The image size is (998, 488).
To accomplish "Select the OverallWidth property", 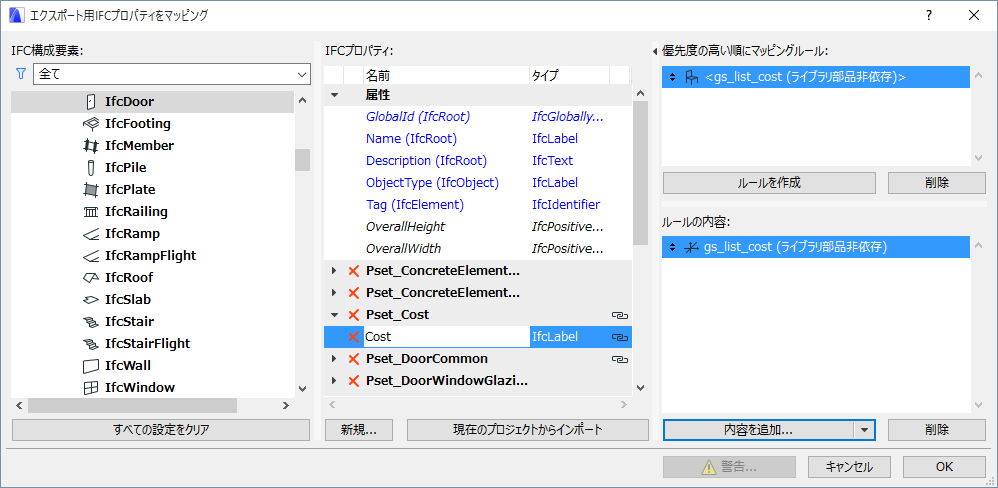I will click(x=404, y=249).
